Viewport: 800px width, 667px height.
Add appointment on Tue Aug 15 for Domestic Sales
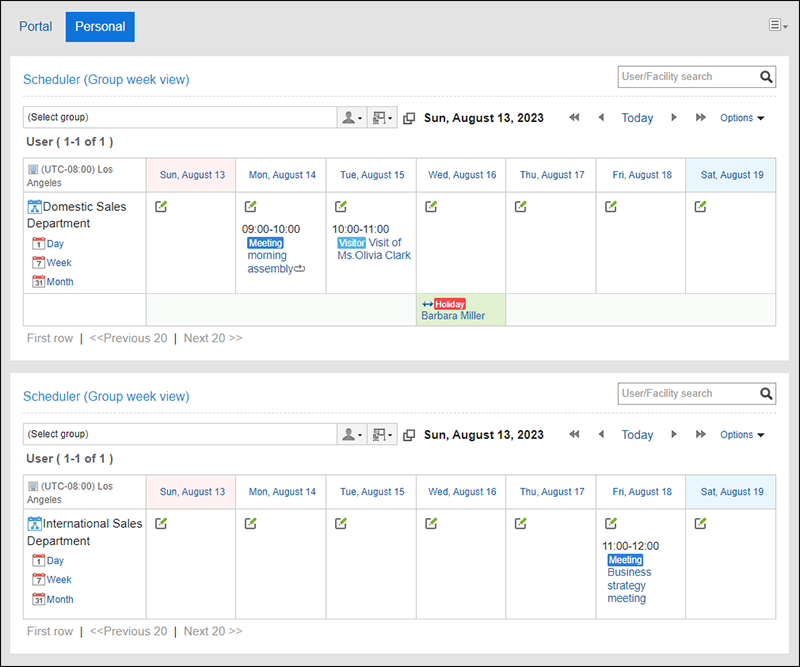tap(341, 207)
